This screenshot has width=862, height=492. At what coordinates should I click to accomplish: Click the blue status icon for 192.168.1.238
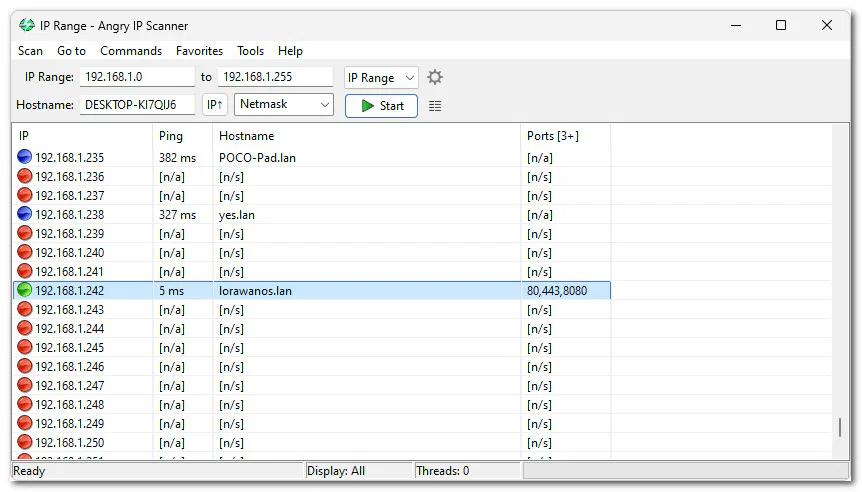[x=24, y=214]
